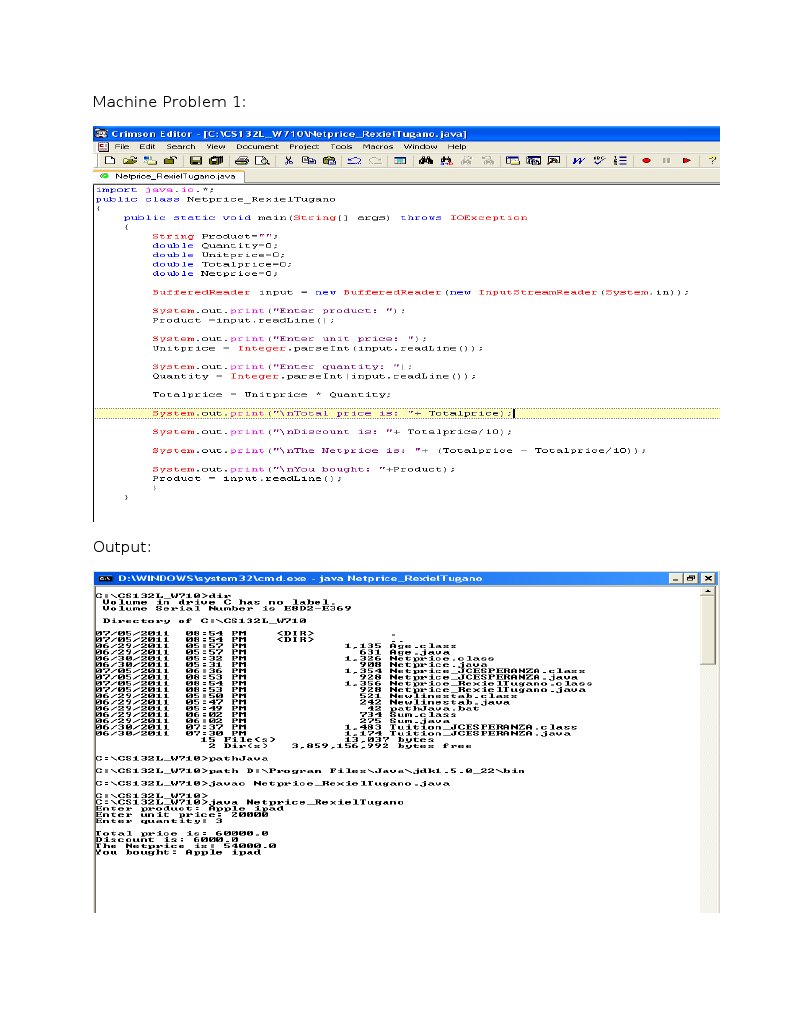Open the Tools menu
The height and width of the screenshot is (1023, 791).
click(x=341, y=147)
